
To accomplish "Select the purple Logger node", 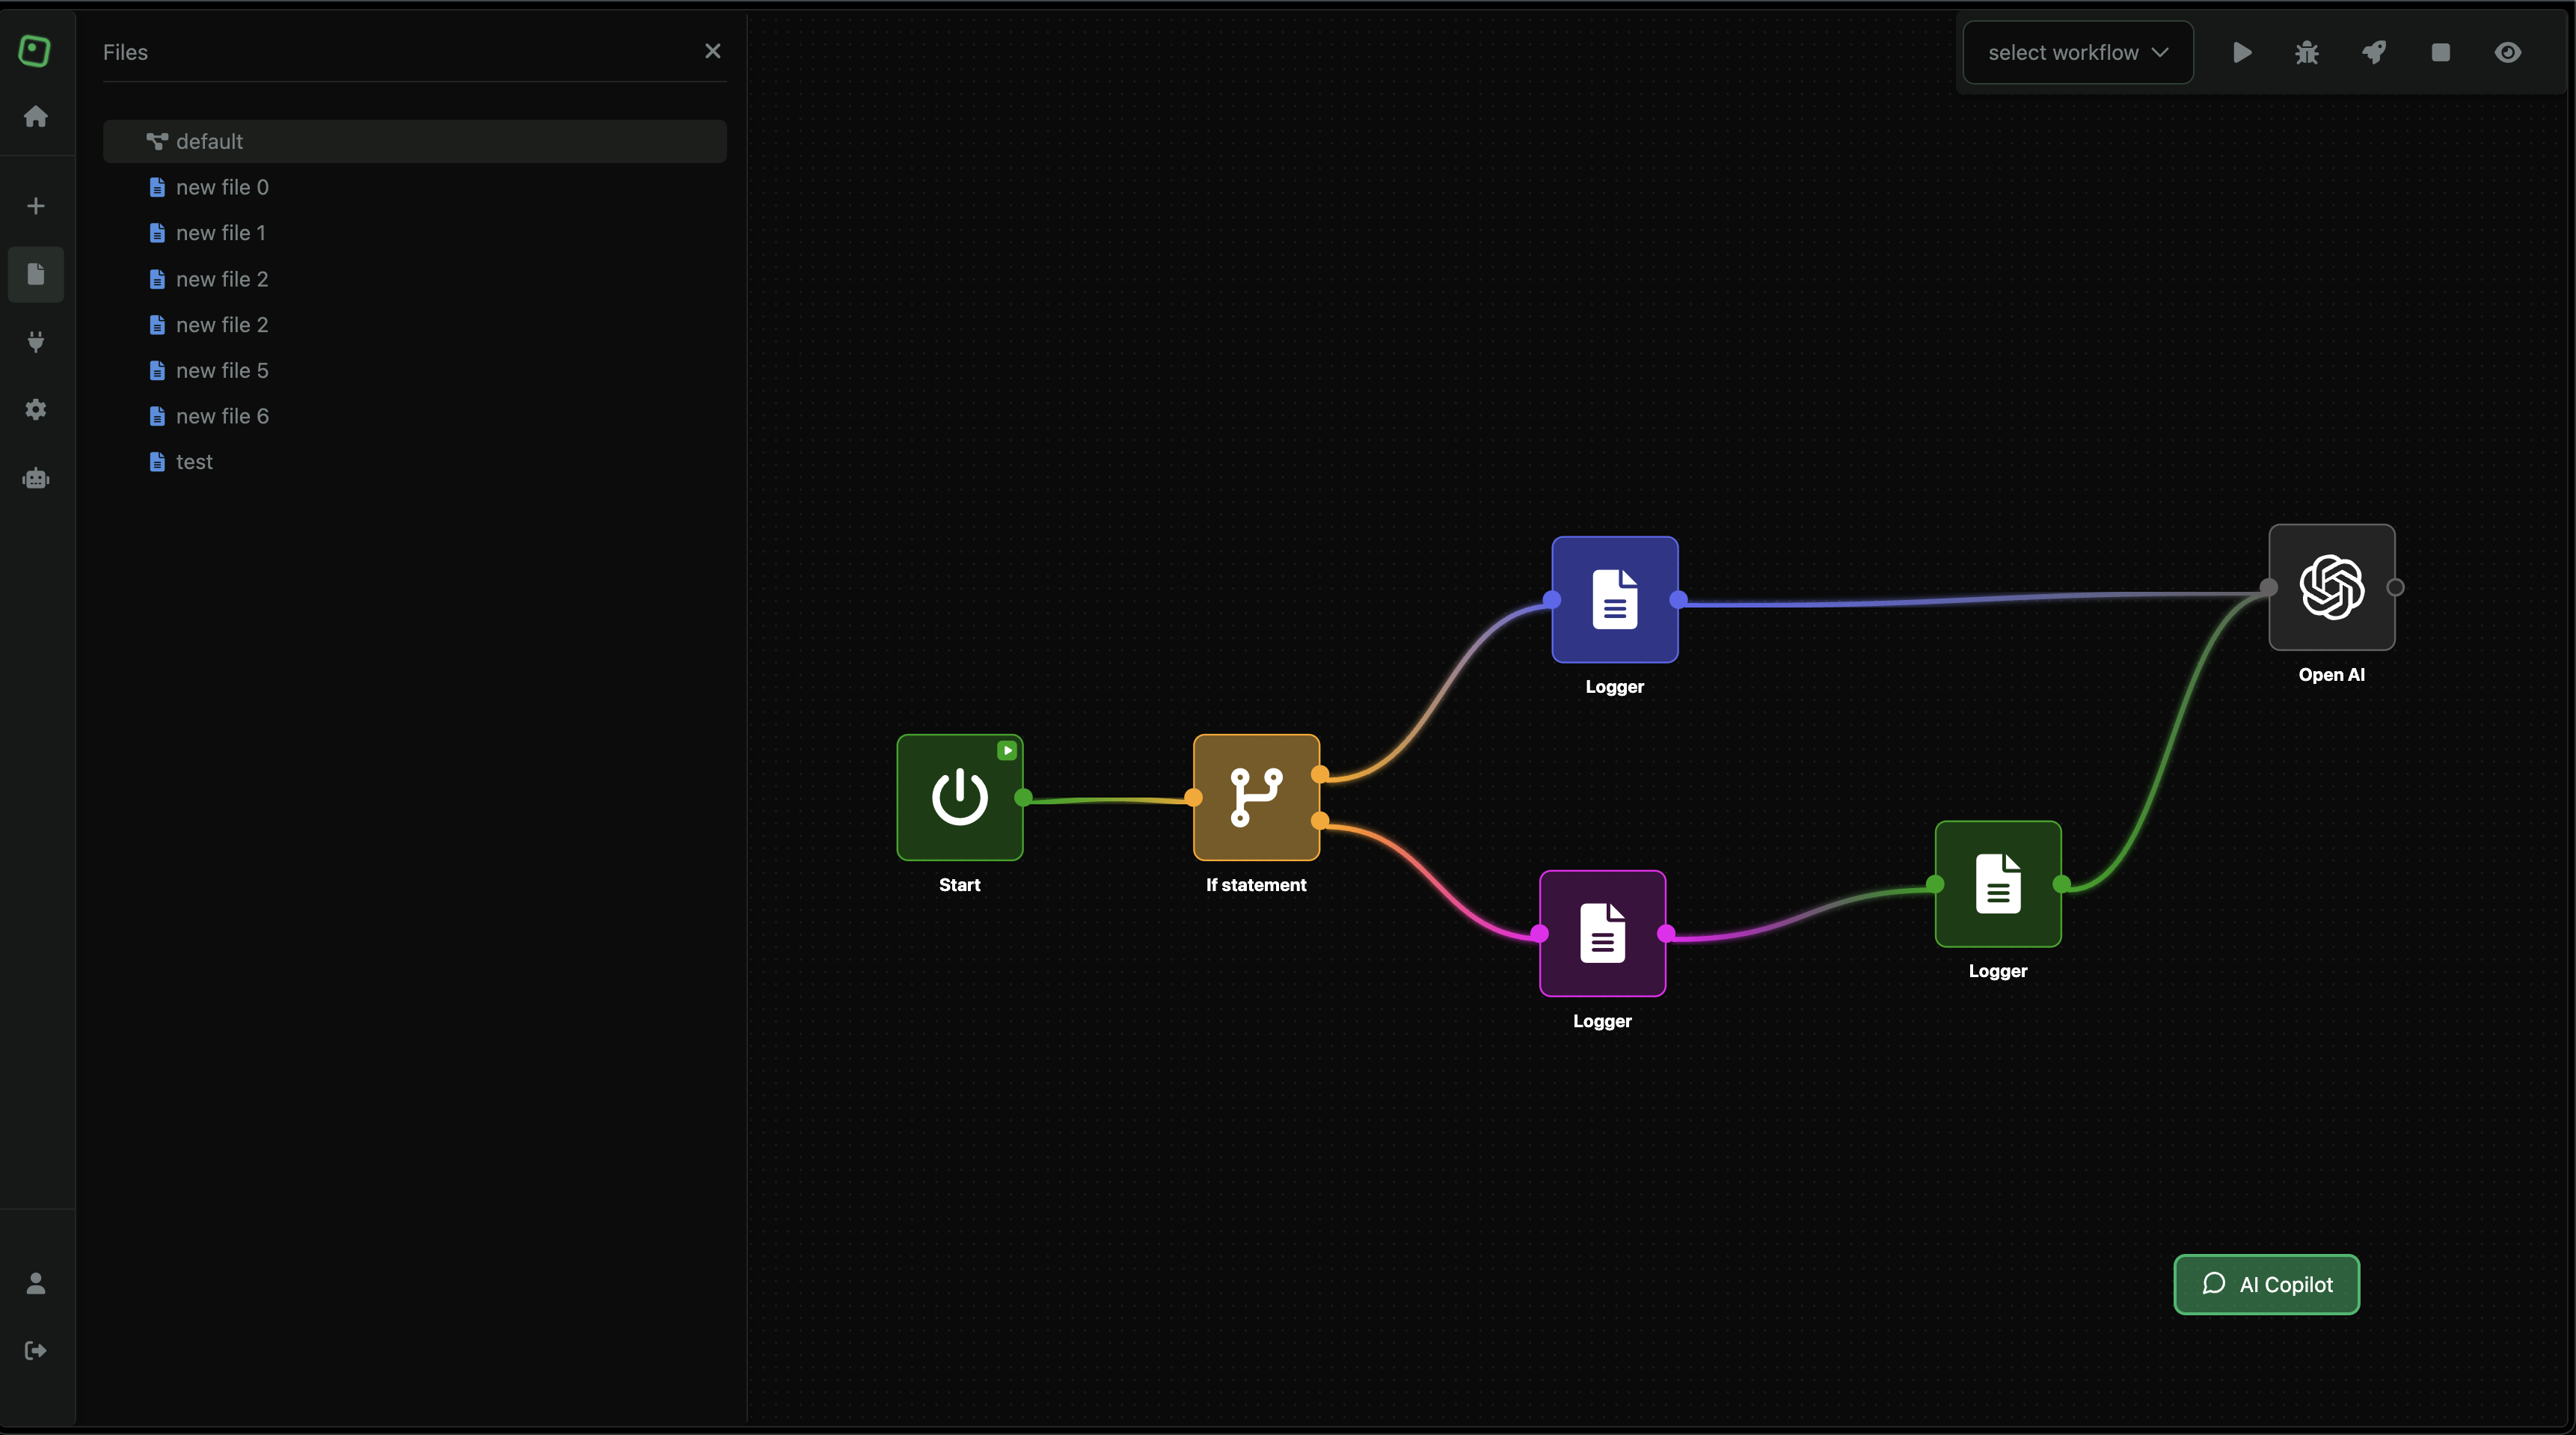I will coord(1603,933).
